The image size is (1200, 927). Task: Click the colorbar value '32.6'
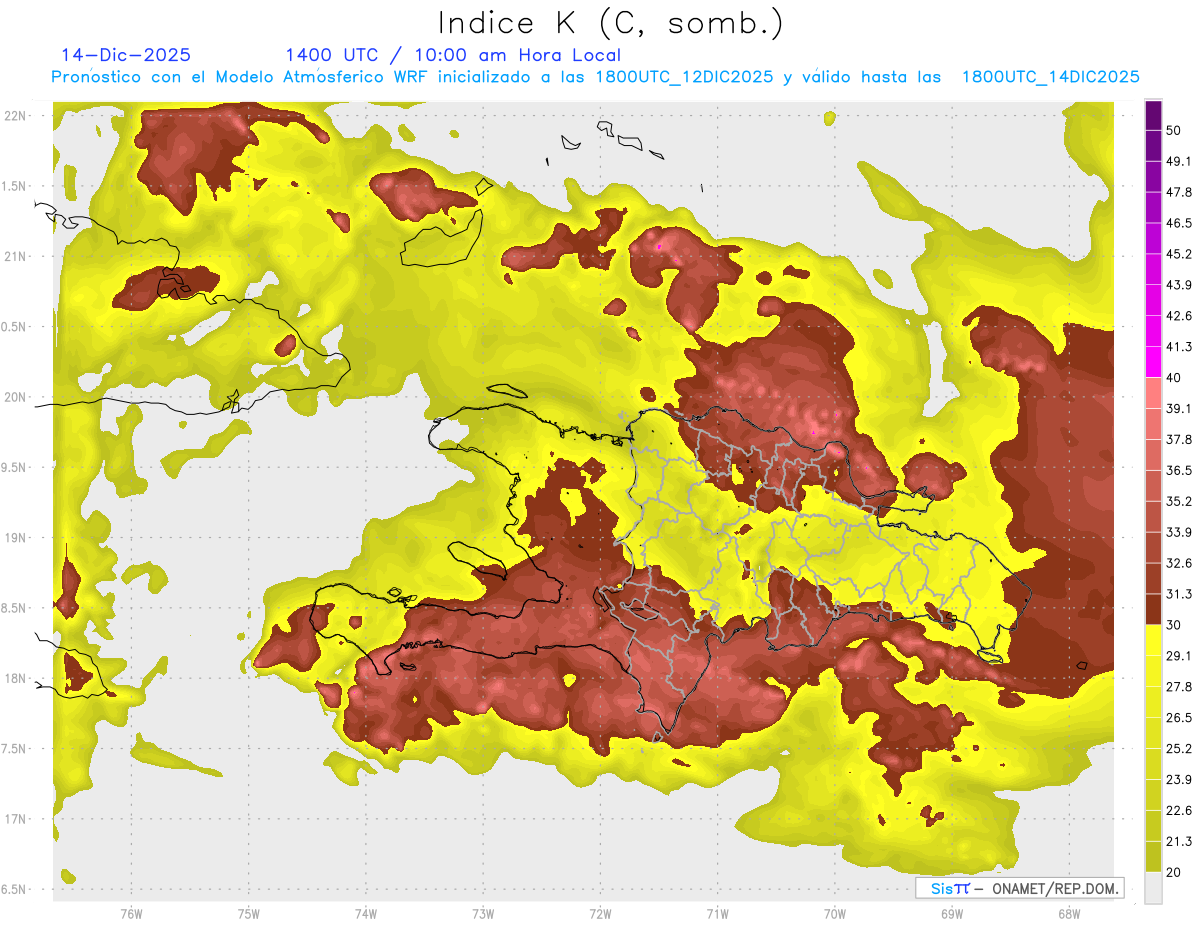[1178, 563]
